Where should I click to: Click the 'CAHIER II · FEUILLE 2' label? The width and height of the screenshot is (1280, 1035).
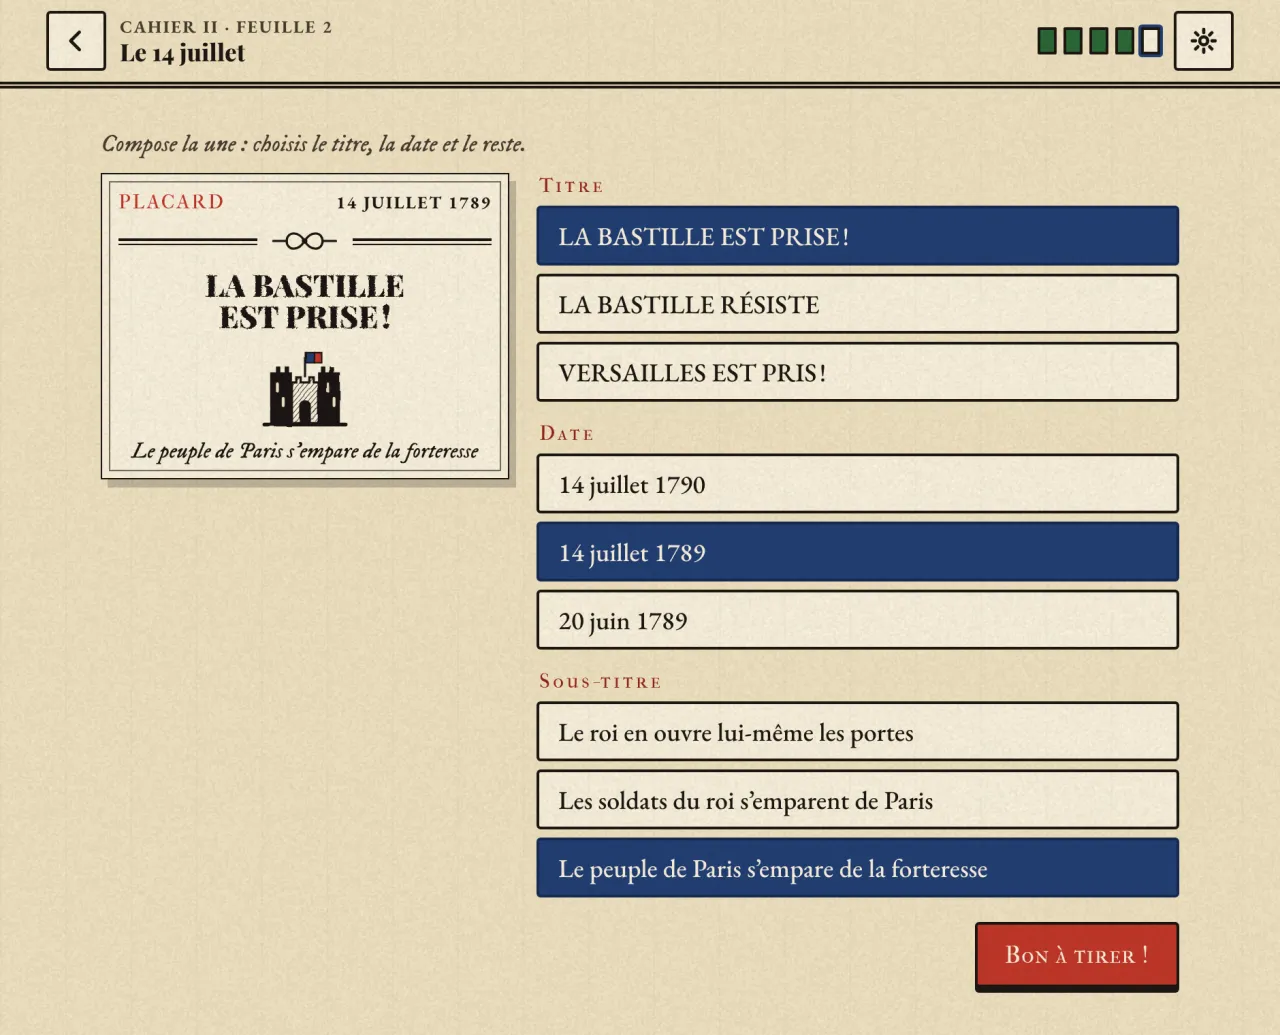226,27
